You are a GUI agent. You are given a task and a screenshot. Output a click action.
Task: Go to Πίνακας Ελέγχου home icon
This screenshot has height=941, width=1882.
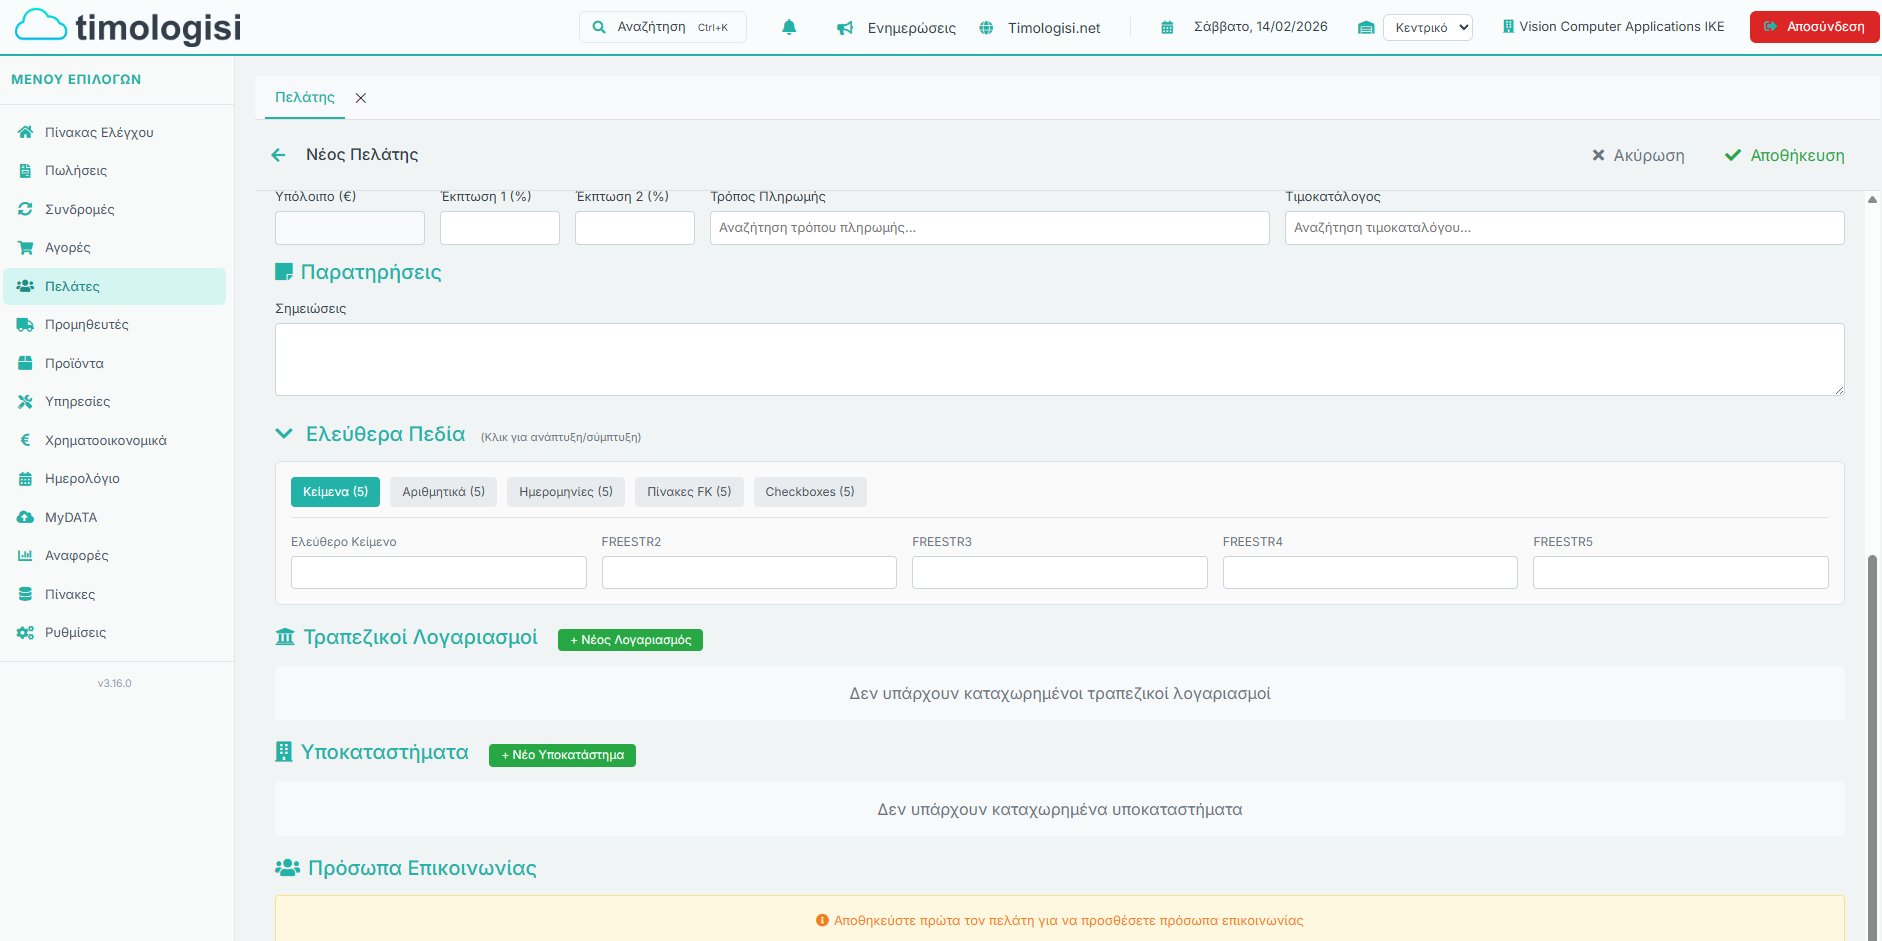tap(26, 132)
